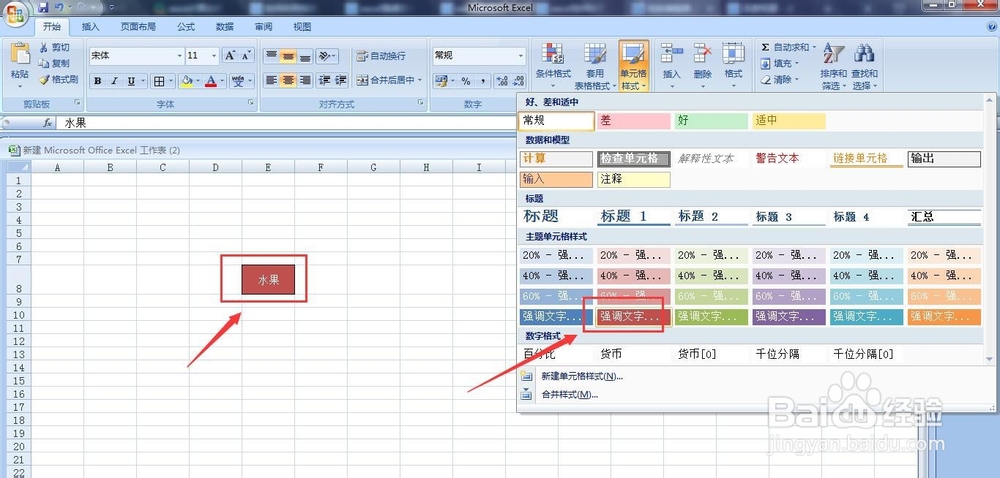Undo the last action

(x=59, y=8)
